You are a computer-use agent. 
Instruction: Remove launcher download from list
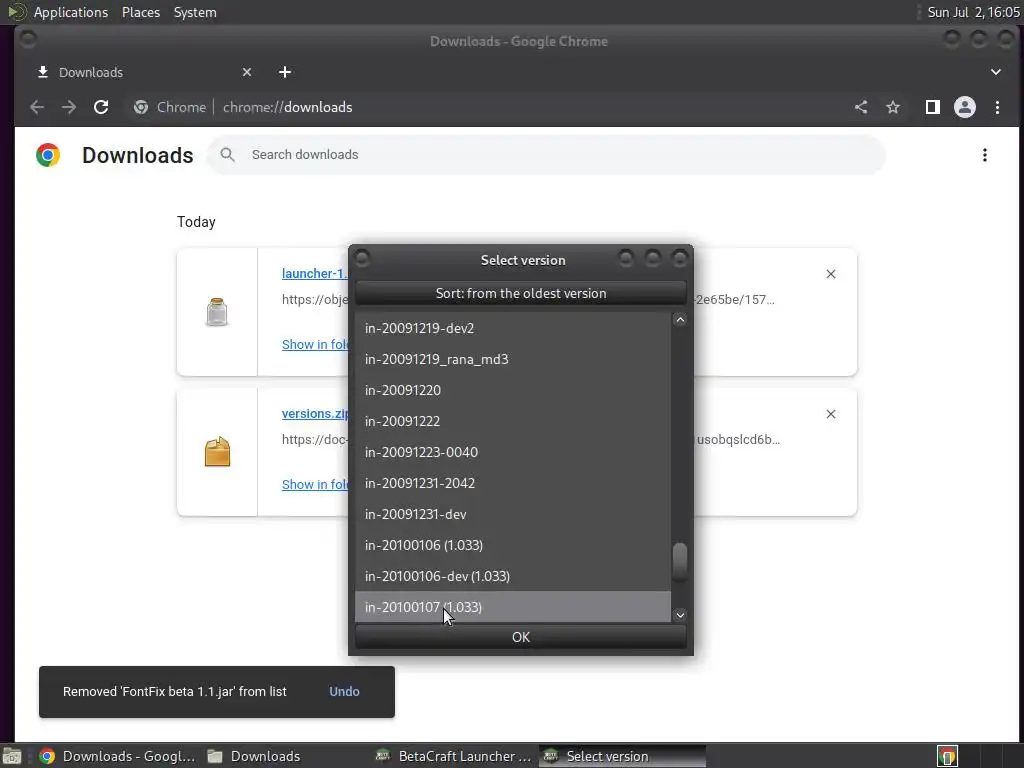tap(831, 274)
